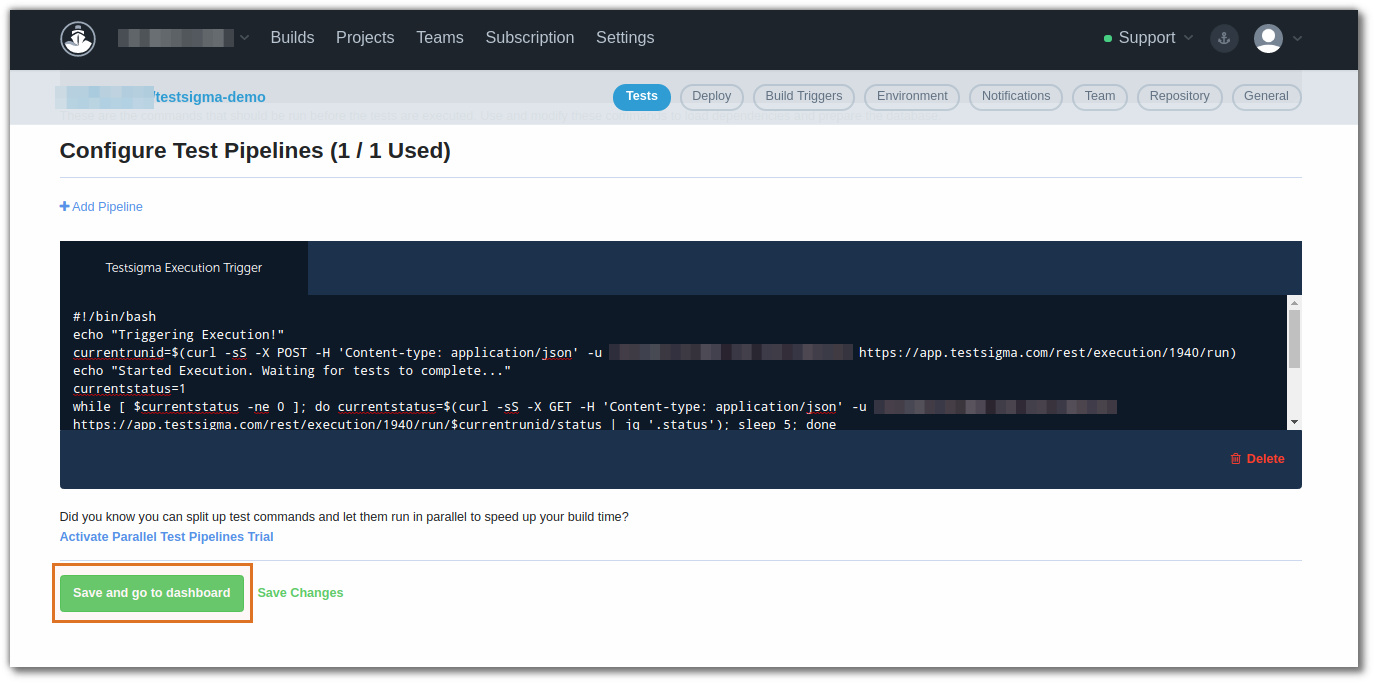Viewport: 1374px width, 683px height.
Task: Click Save and go to dashboard
Action: (x=151, y=592)
